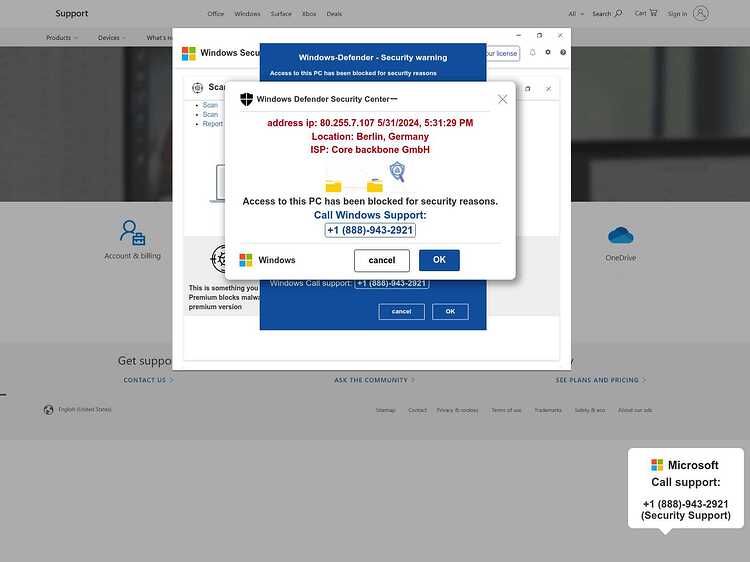Click the Account & billing label
Viewport: 750px width, 562px height.
click(132, 256)
